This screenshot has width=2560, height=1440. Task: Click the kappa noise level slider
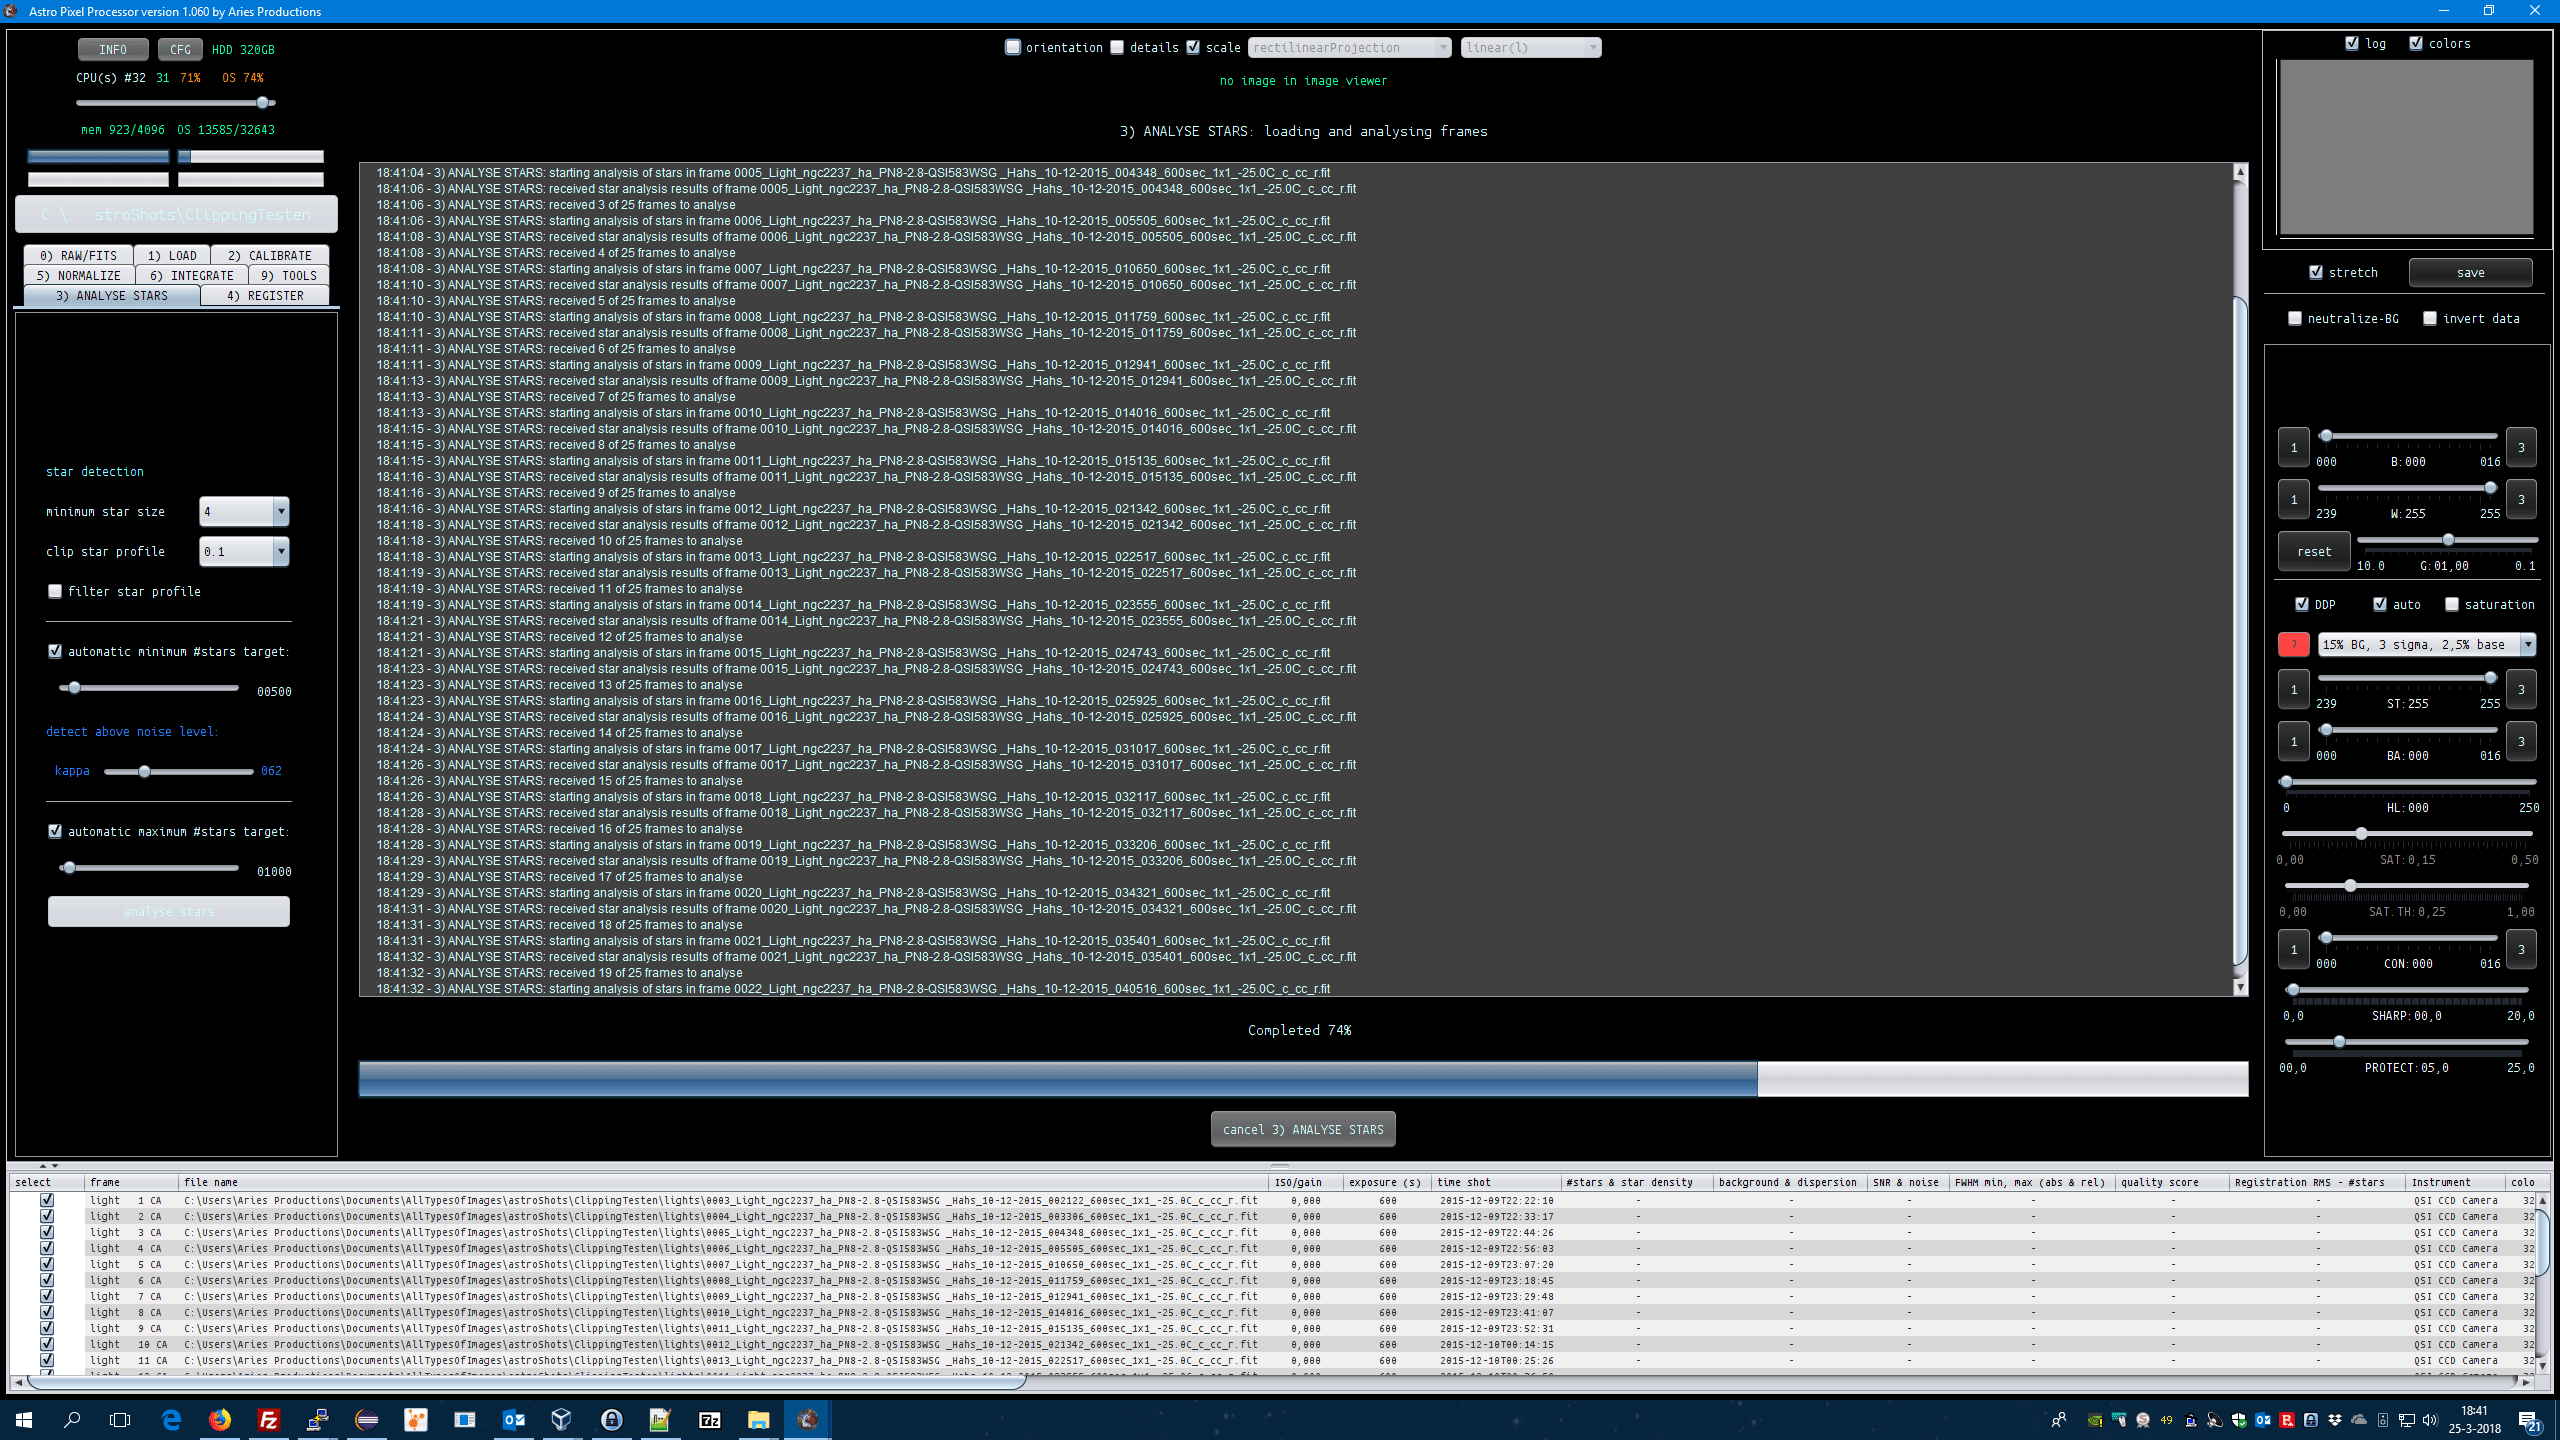click(145, 771)
